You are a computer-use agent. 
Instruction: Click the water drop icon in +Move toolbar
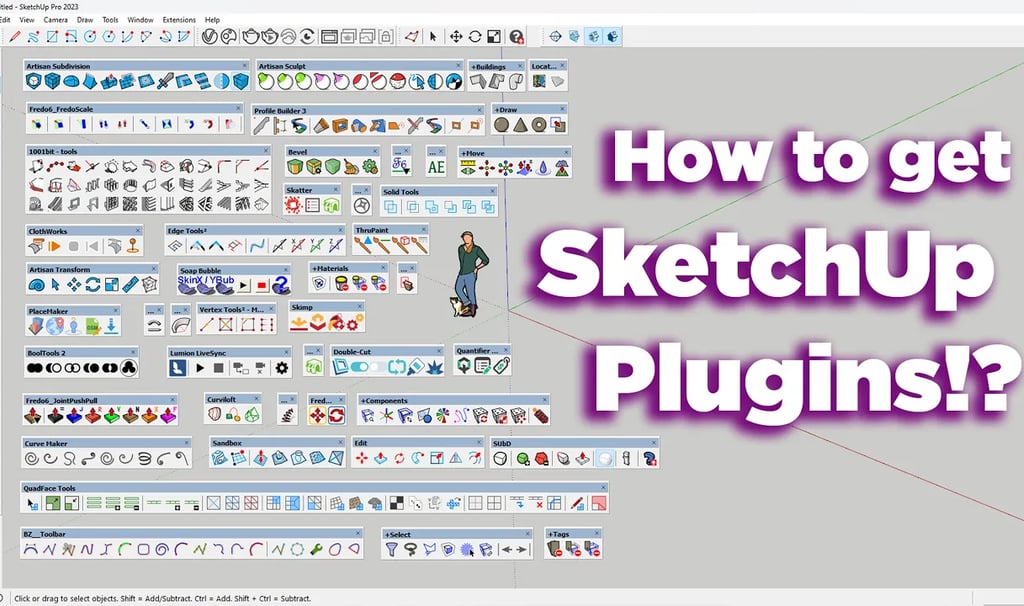pos(543,168)
